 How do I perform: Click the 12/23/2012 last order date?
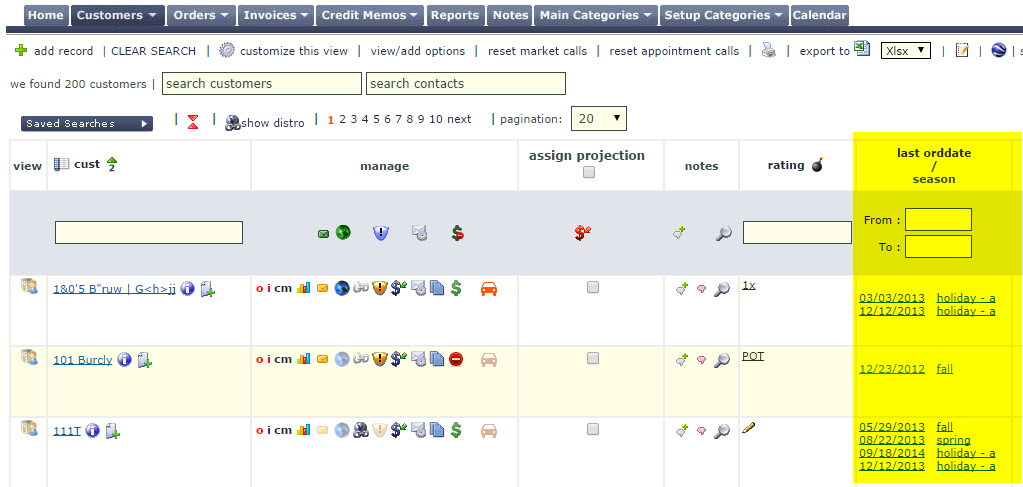(892, 369)
